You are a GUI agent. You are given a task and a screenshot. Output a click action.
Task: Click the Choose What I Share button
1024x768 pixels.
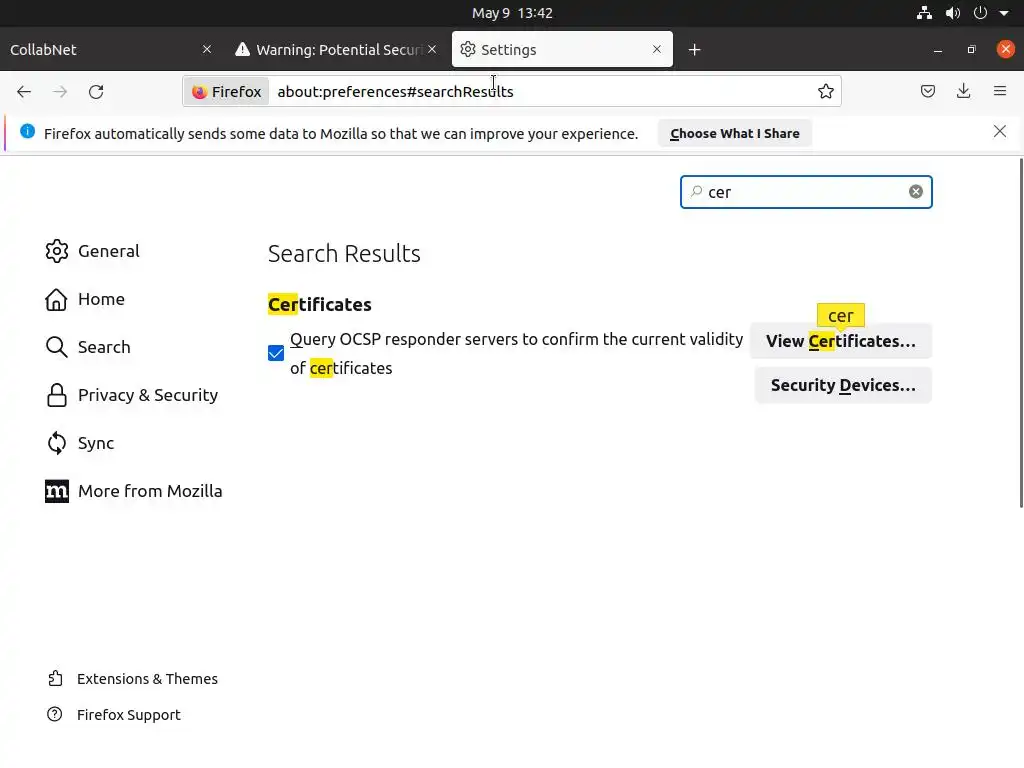coord(735,134)
